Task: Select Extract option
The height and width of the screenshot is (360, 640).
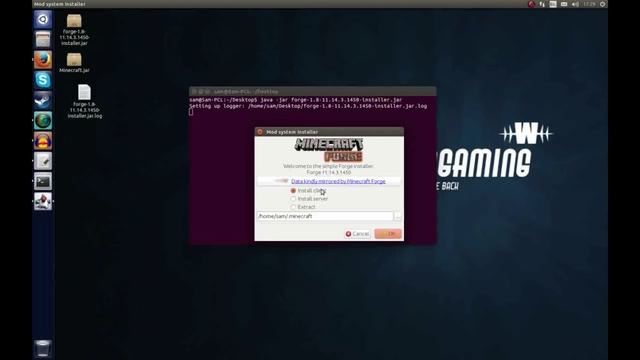Action: pyautogui.click(x=303, y=207)
